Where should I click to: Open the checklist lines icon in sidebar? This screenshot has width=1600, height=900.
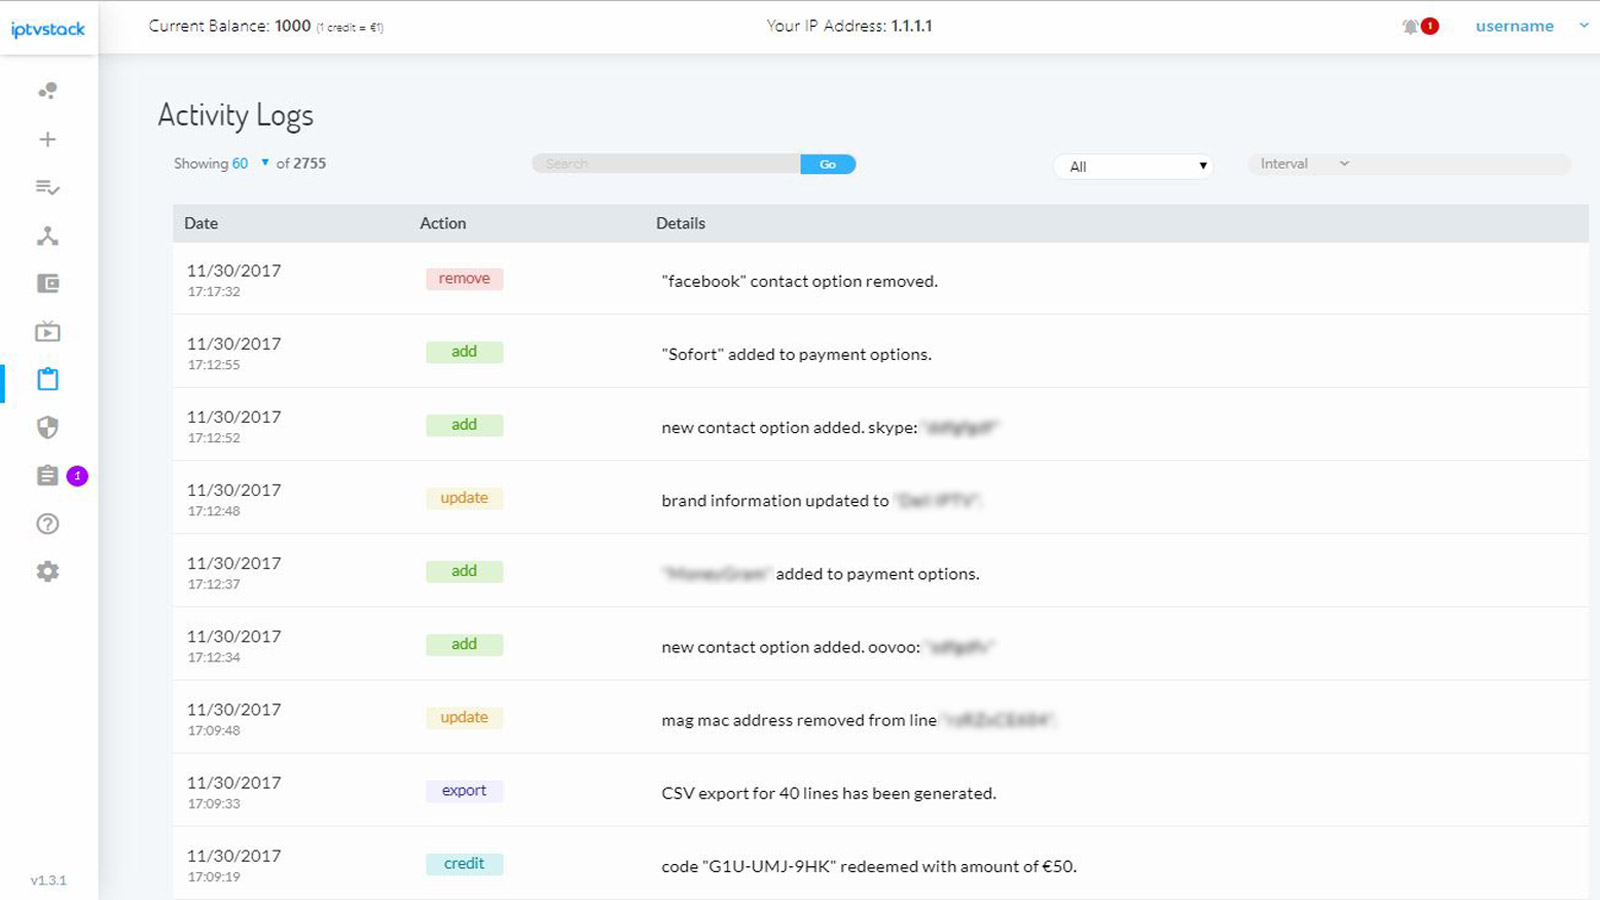[x=47, y=187]
